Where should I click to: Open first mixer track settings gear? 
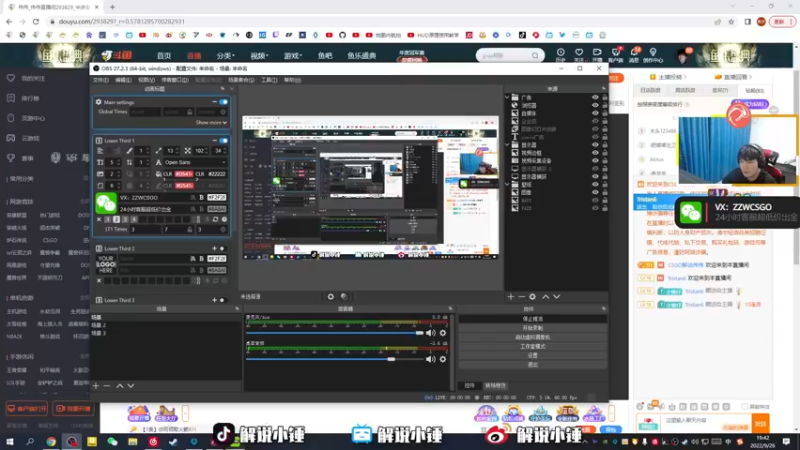point(443,333)
